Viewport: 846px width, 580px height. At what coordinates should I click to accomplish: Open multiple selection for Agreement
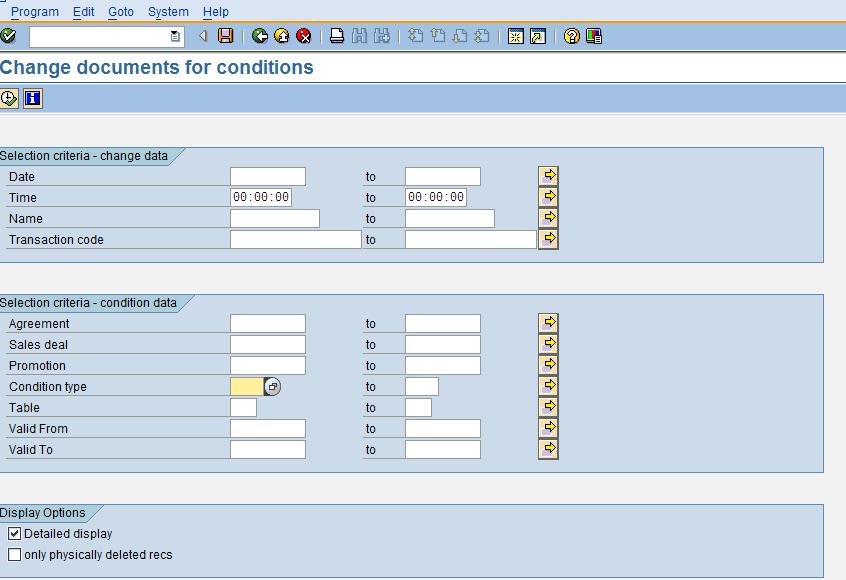(x=548, y=322)
